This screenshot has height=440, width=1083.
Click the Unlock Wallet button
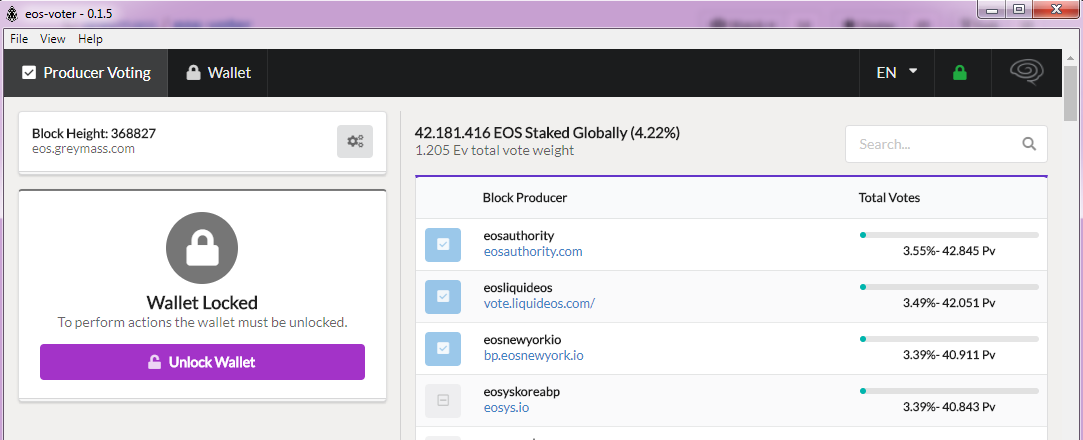[x=202, y=362]
